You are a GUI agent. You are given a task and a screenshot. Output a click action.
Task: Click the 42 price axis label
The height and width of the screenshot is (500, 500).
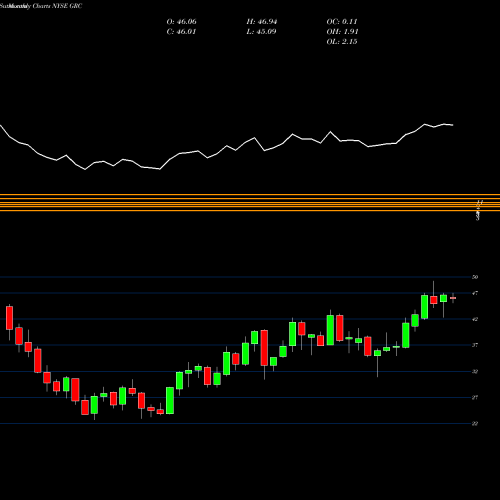click(475, 319)
